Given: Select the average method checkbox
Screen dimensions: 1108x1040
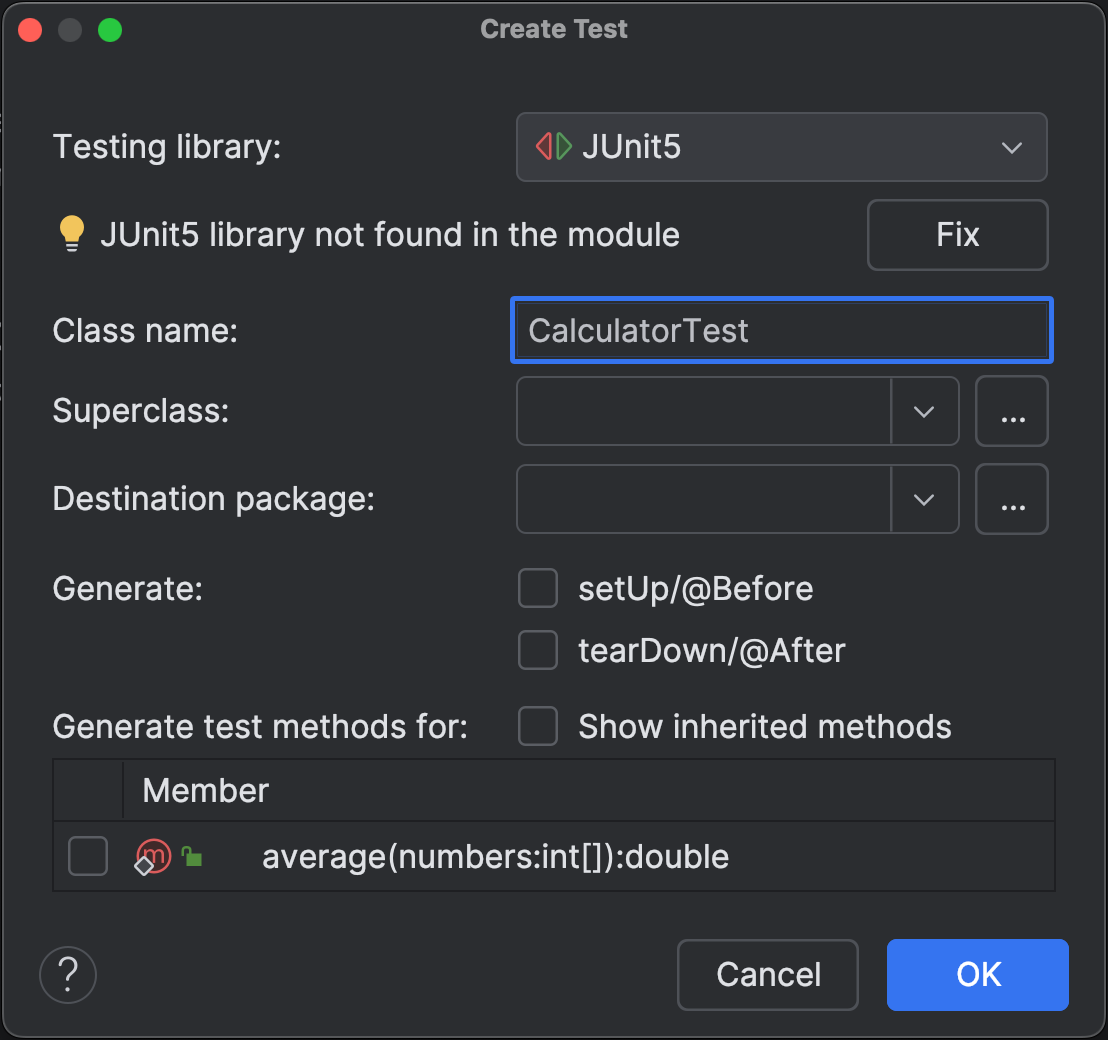Looking at the screenshot, I should coord(87,856).
